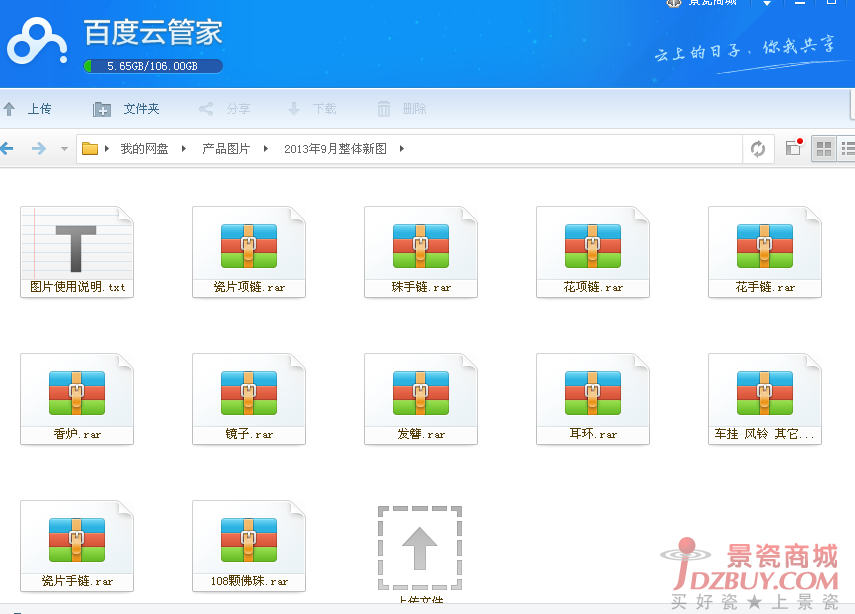This screenshot has width=855, height=614.
Task: Click the dashed upload file placeholder
Action: (x=420, y=548)
